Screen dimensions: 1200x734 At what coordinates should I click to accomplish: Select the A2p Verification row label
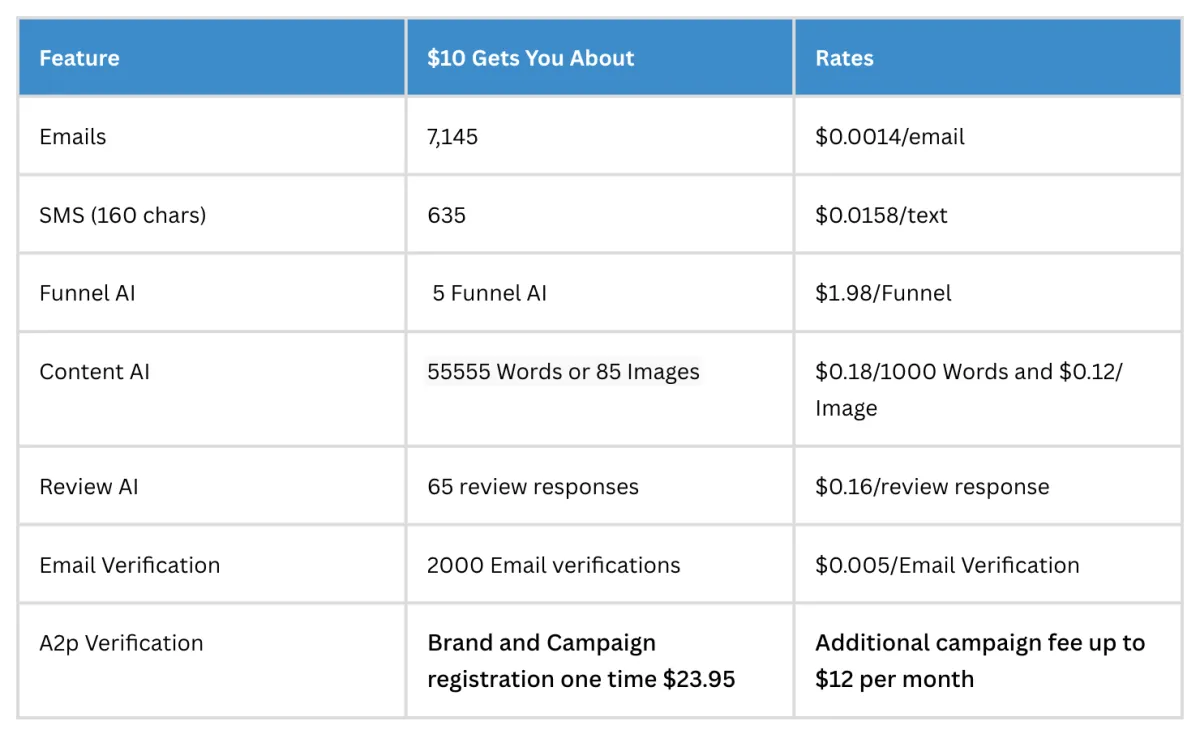(x=121, y=642)
